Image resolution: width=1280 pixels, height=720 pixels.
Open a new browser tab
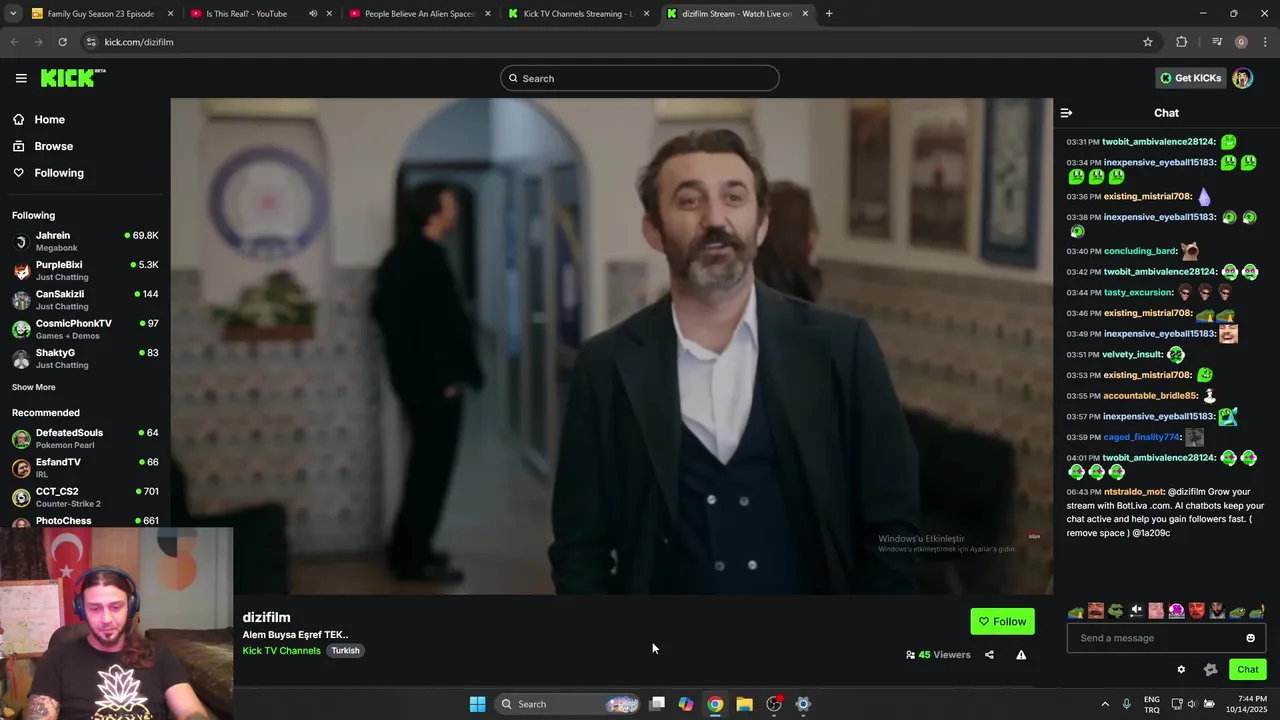tap(829, 14)
